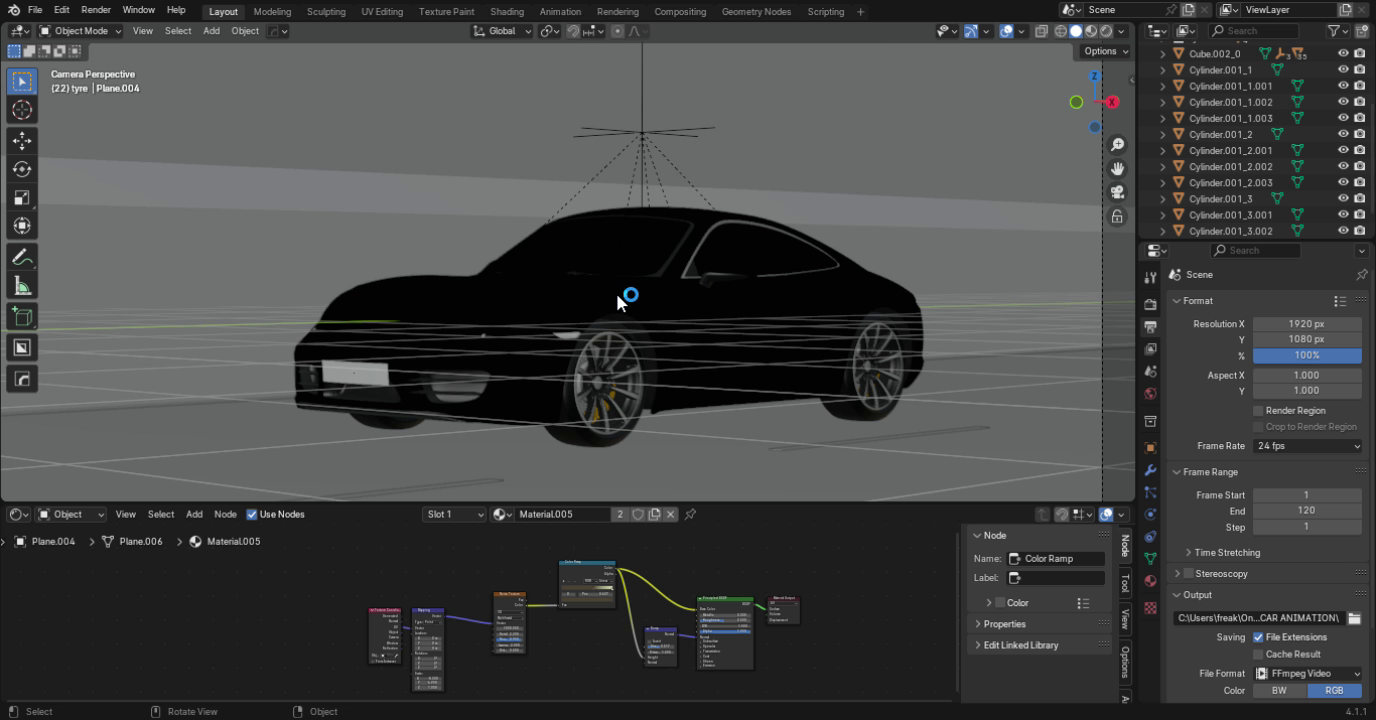Toggle the camera view gizmo icon

pos(1118,192)
